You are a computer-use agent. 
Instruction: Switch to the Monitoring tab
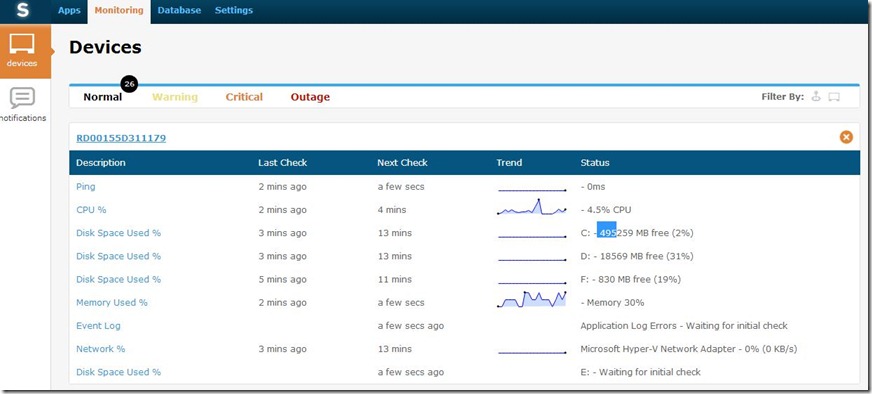pyautogui.click(x=119, y=11)
